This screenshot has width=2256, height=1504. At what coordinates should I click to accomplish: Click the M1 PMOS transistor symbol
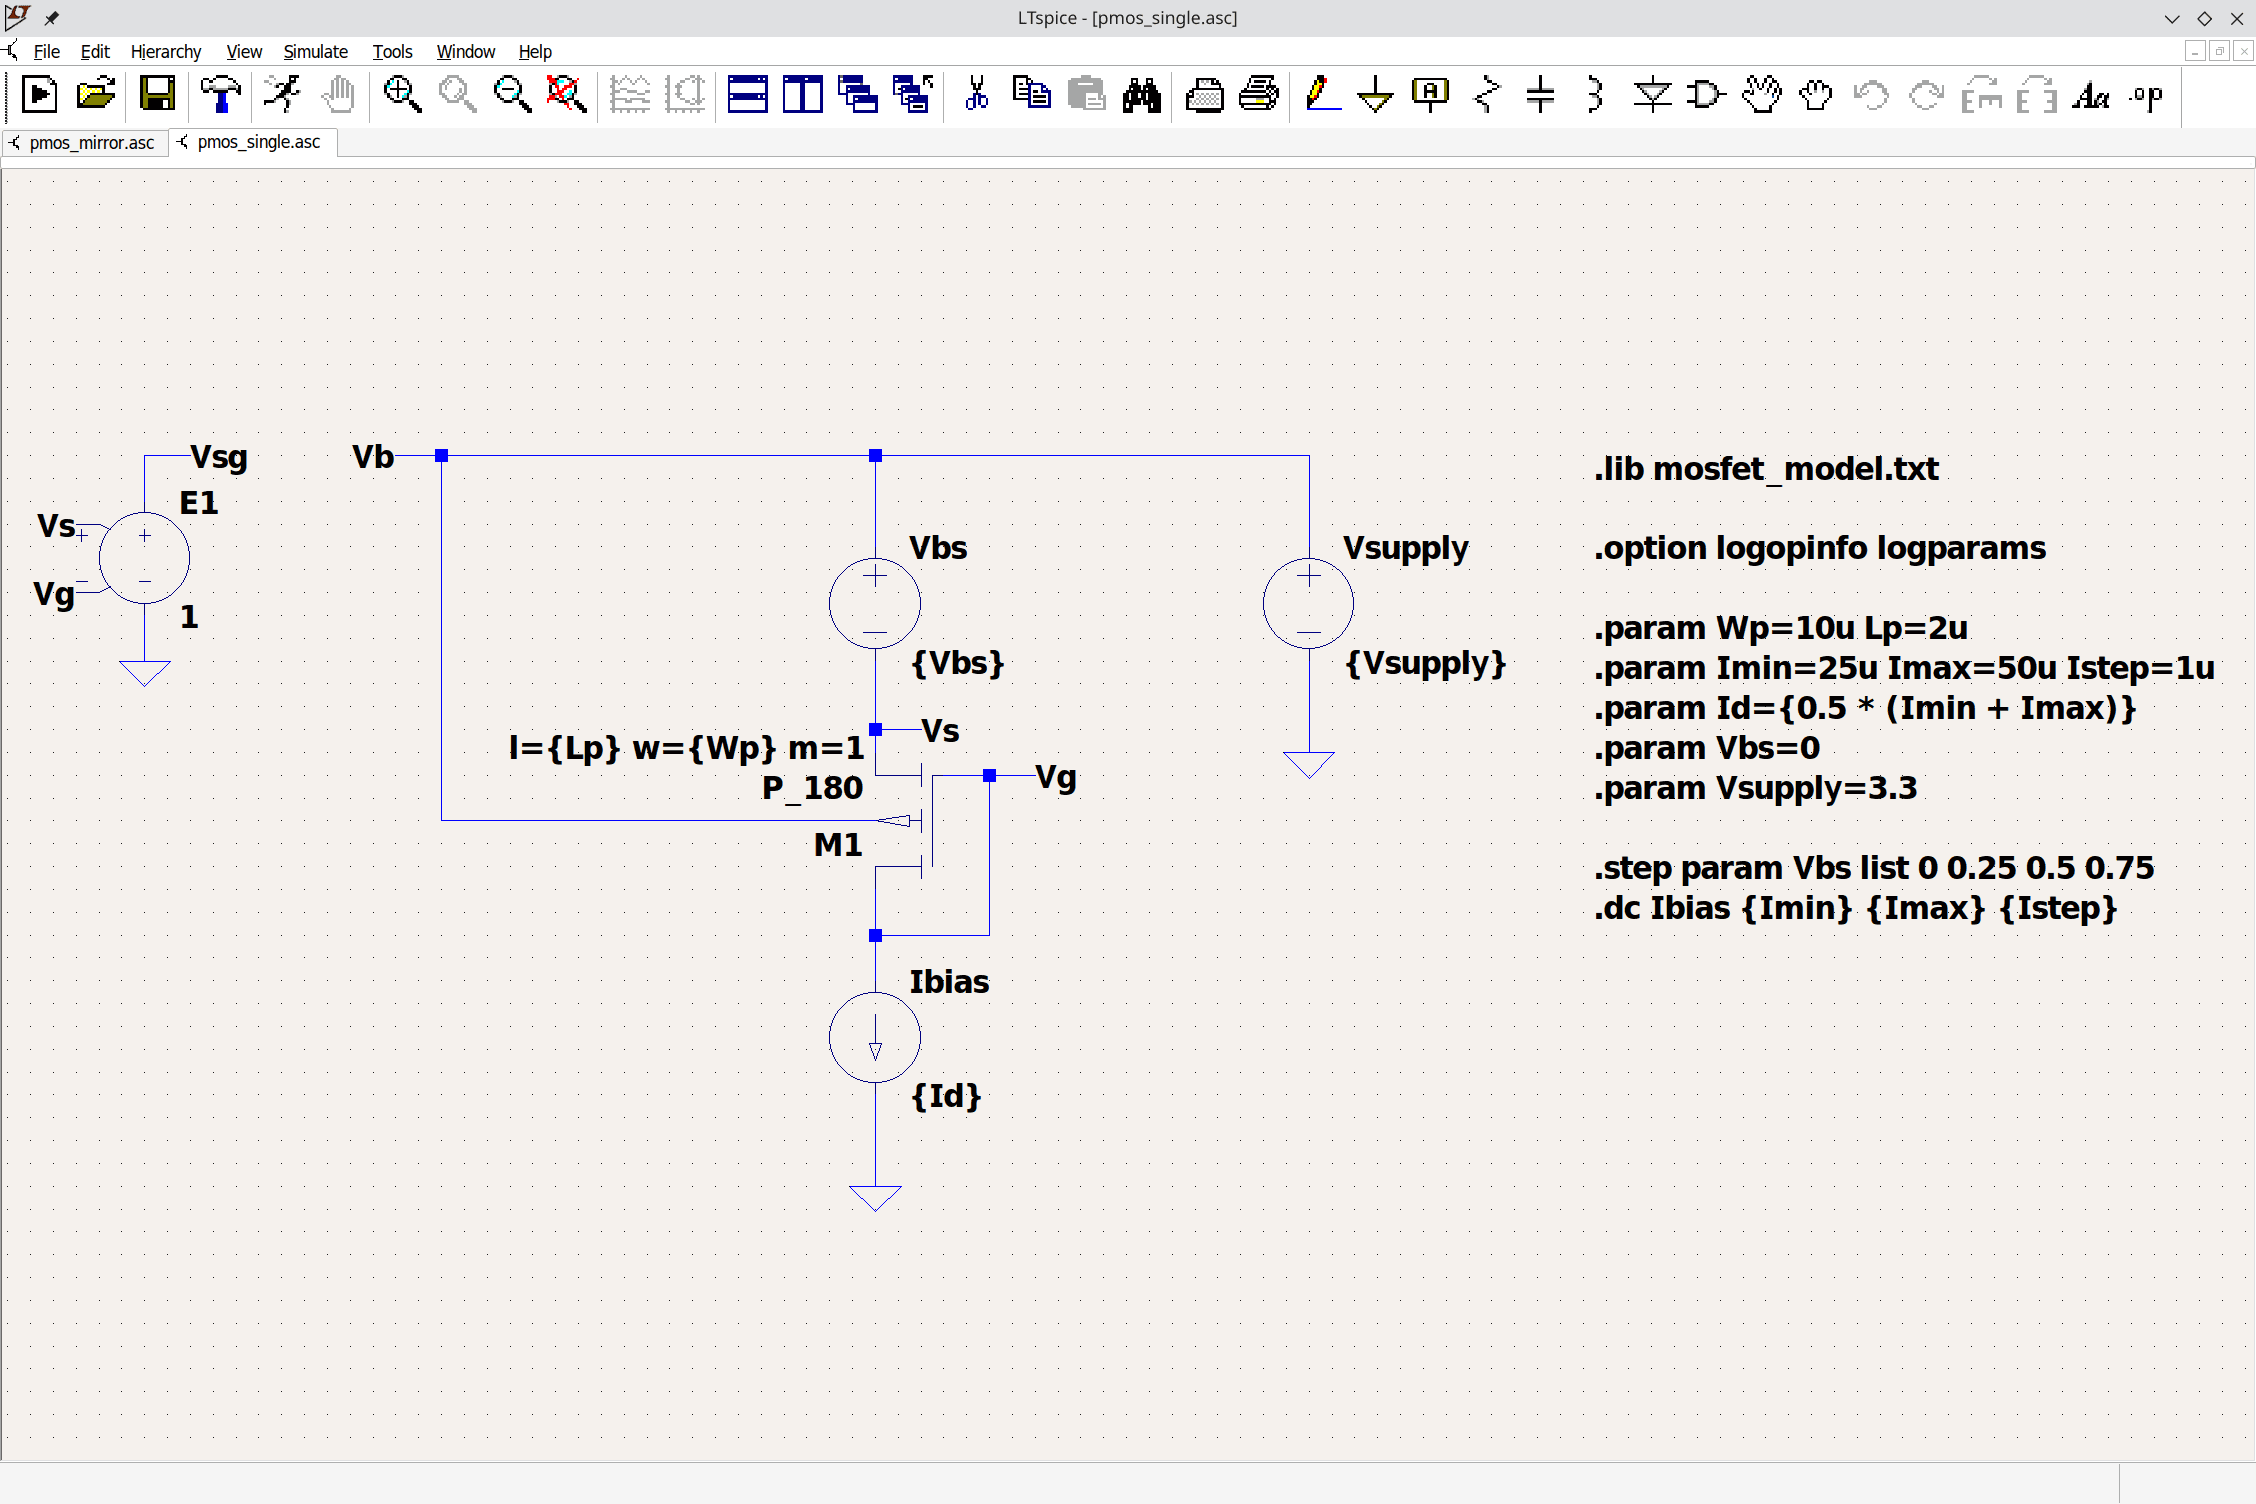(x=922, y=820)
